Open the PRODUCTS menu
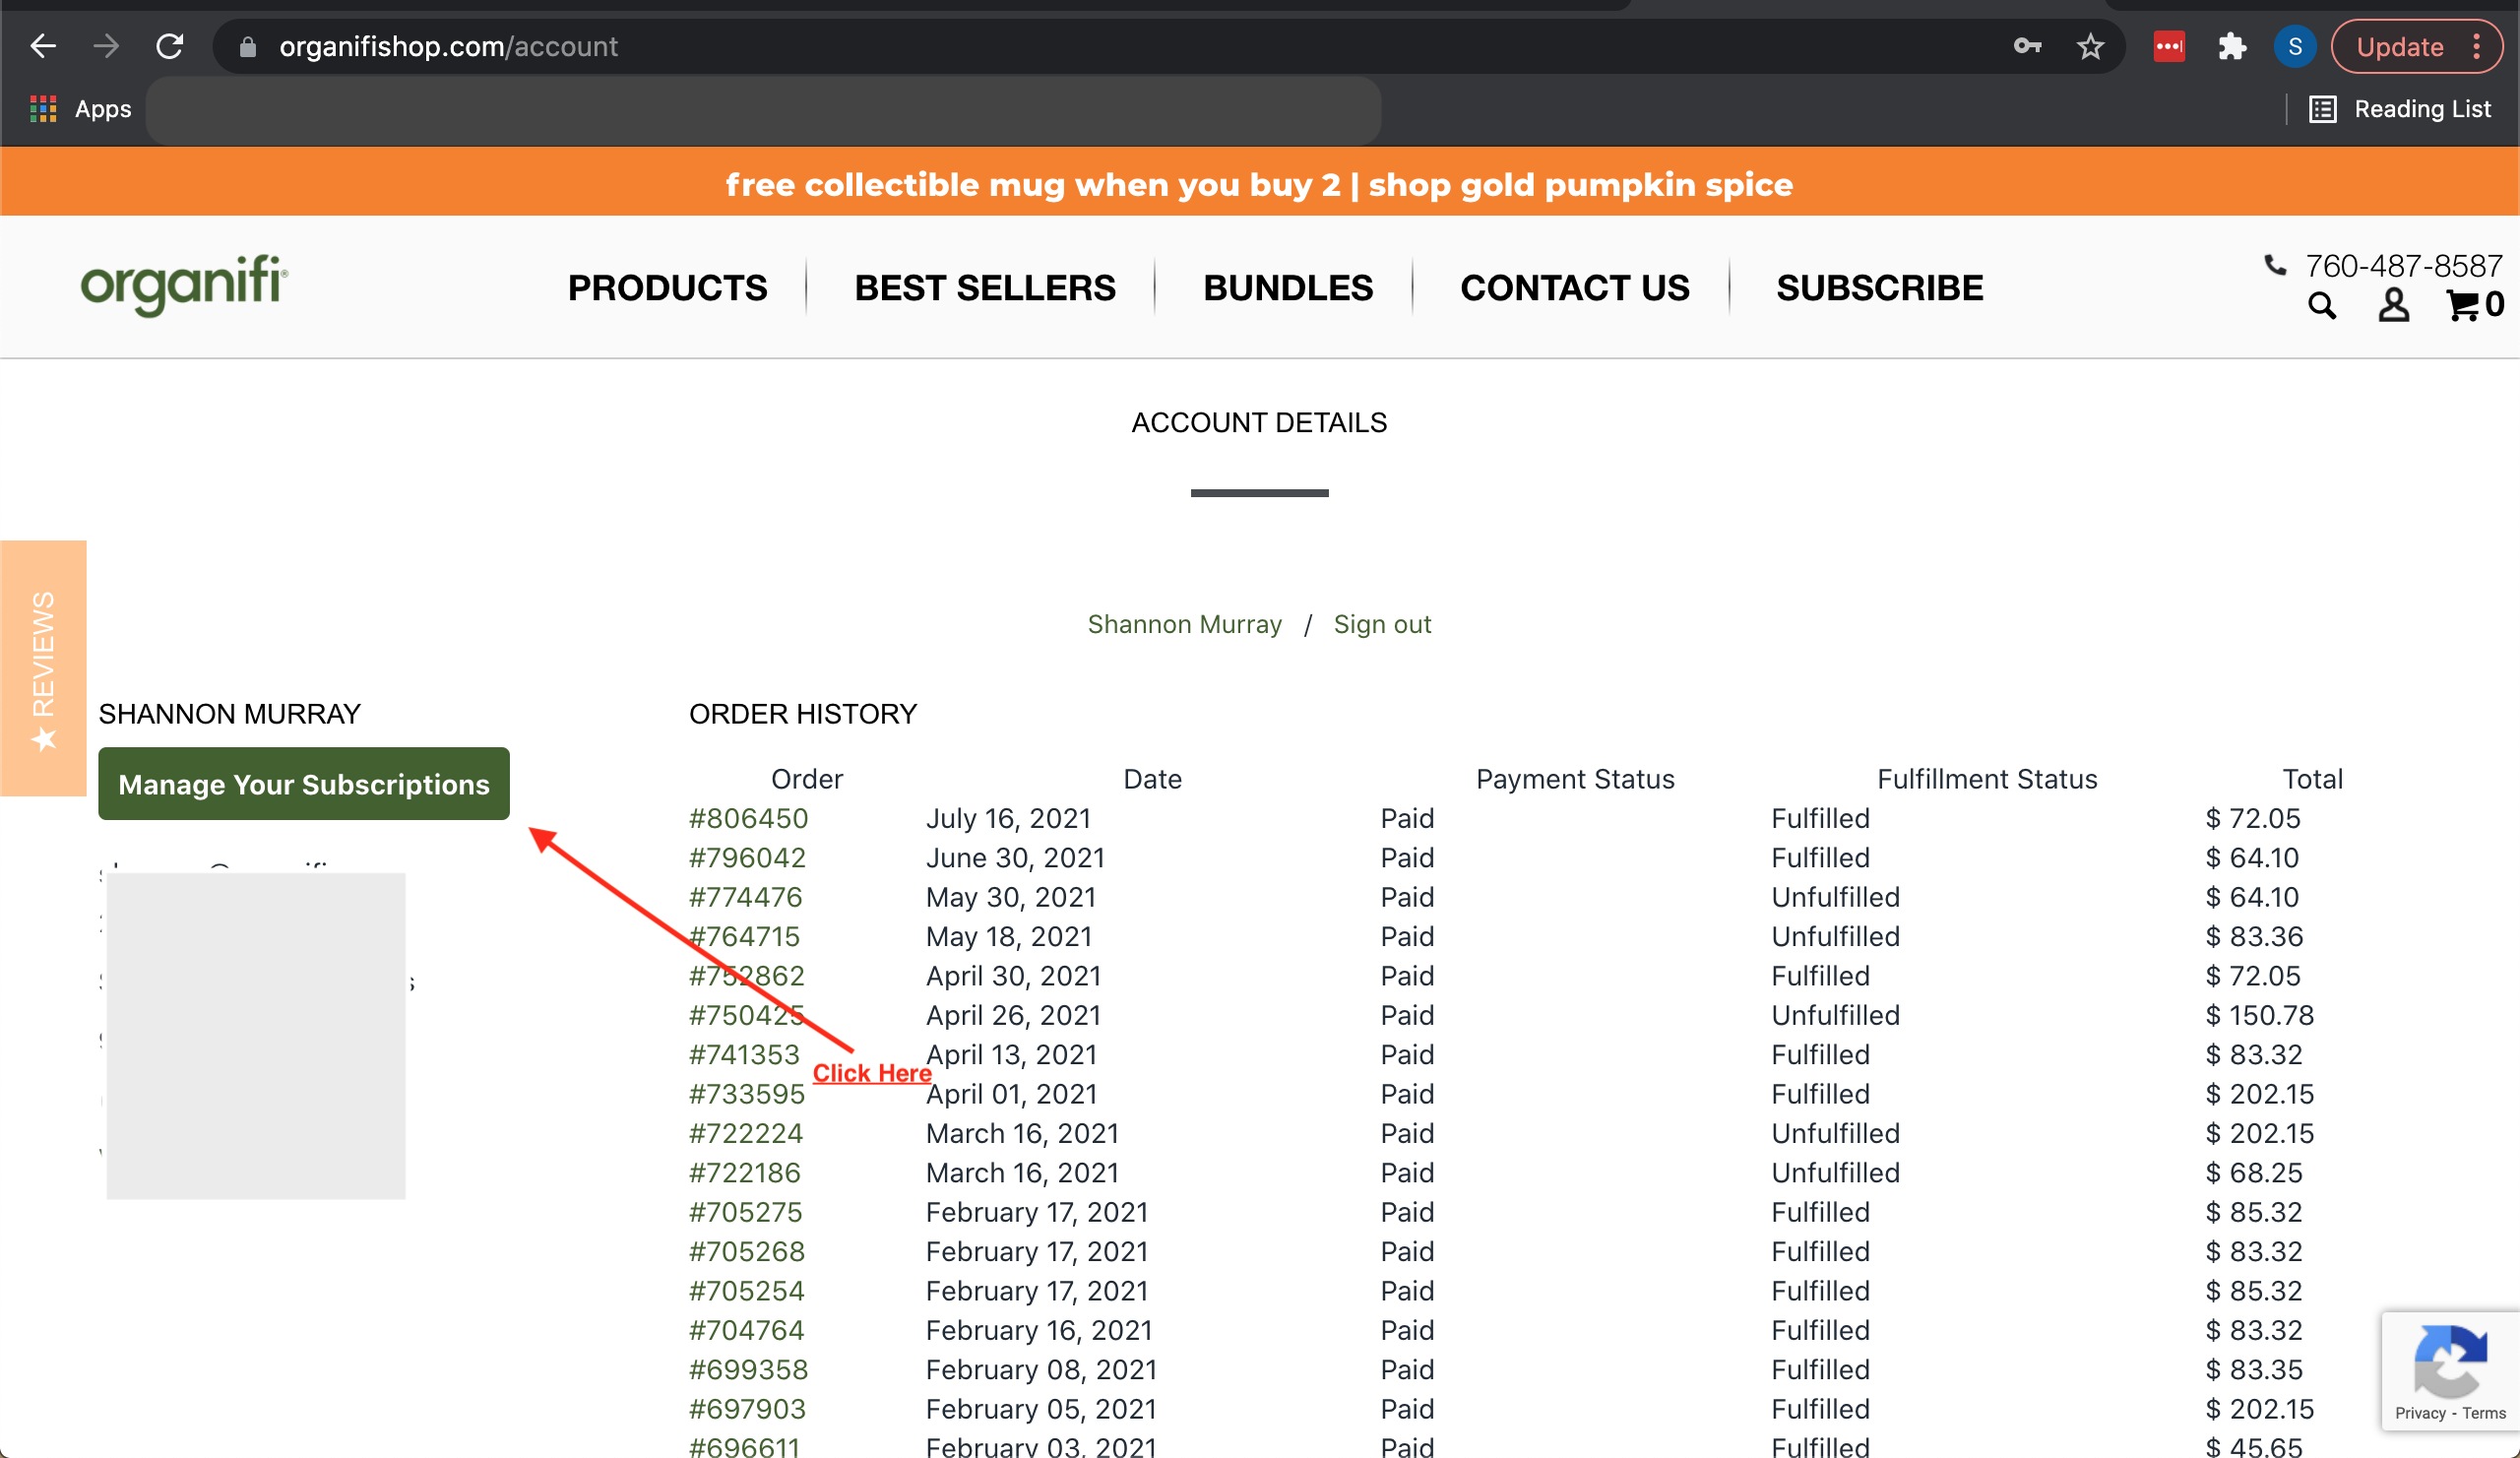 point(667,288)
